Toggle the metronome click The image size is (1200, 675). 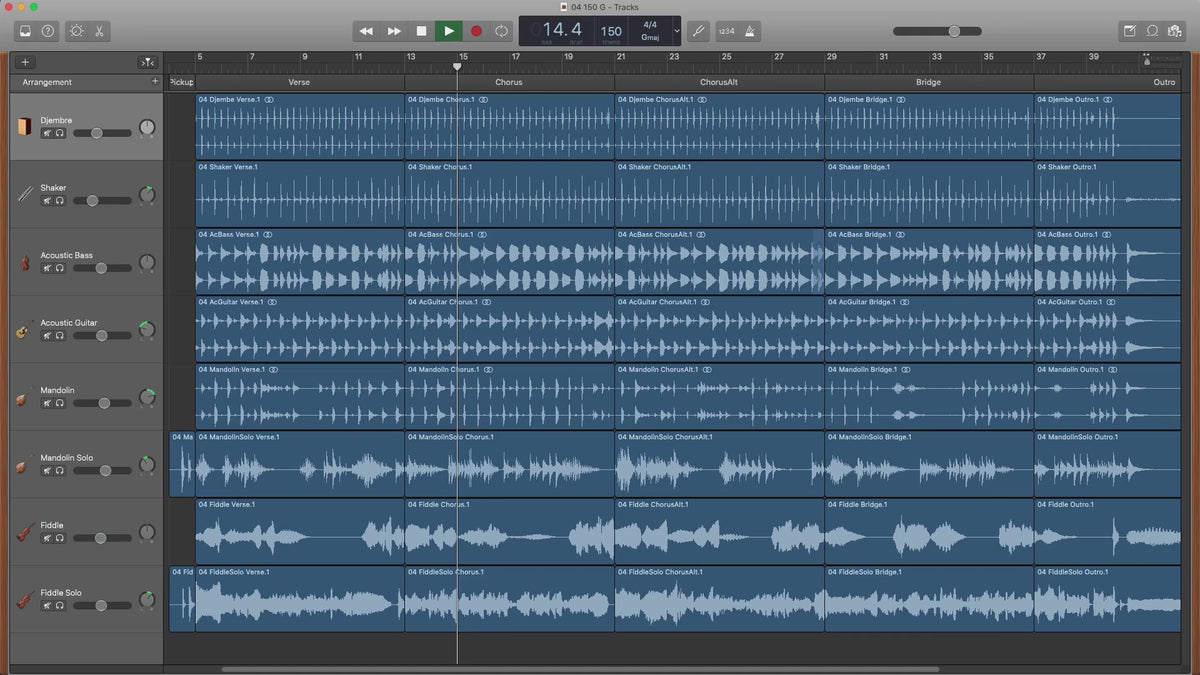coord(750,31)
